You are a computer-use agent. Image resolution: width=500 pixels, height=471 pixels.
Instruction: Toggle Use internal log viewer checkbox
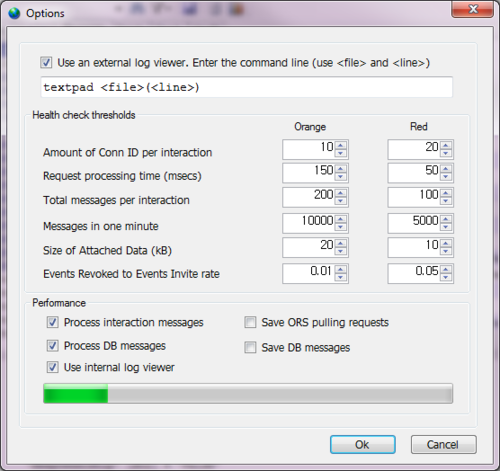(52, 367)
